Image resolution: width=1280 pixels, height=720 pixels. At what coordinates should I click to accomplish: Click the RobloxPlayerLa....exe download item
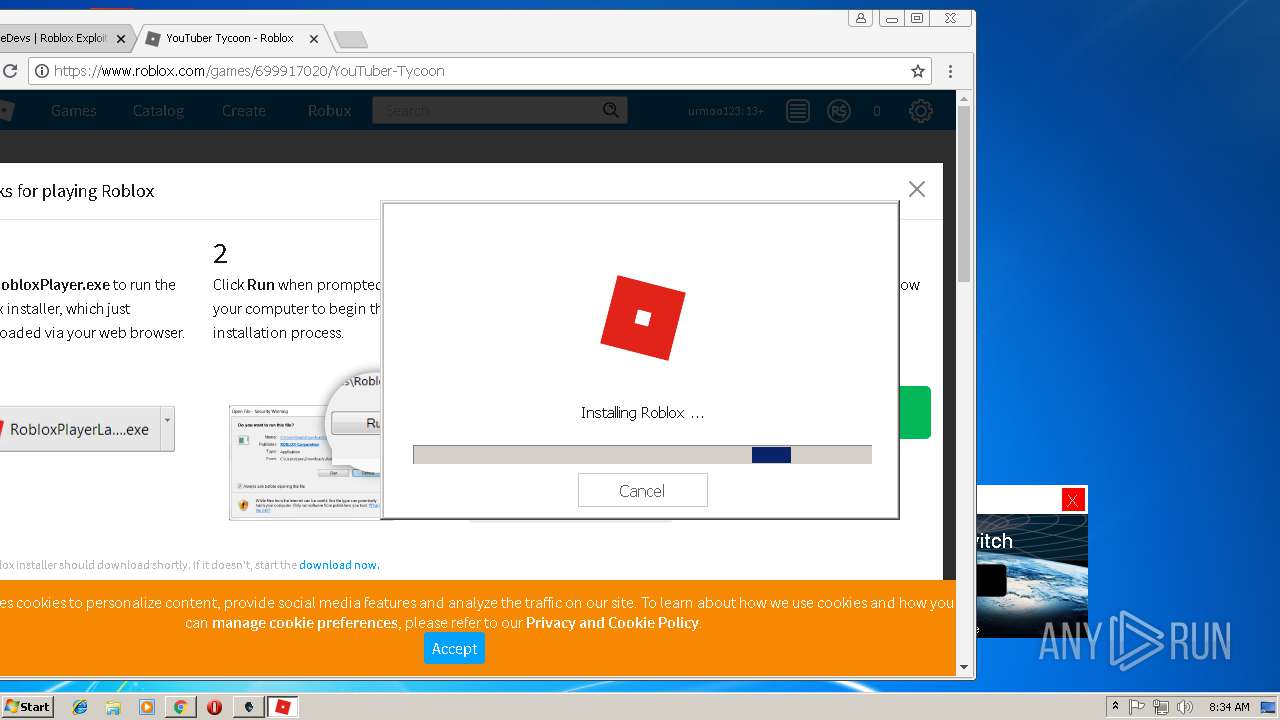[x=78, y=429]
